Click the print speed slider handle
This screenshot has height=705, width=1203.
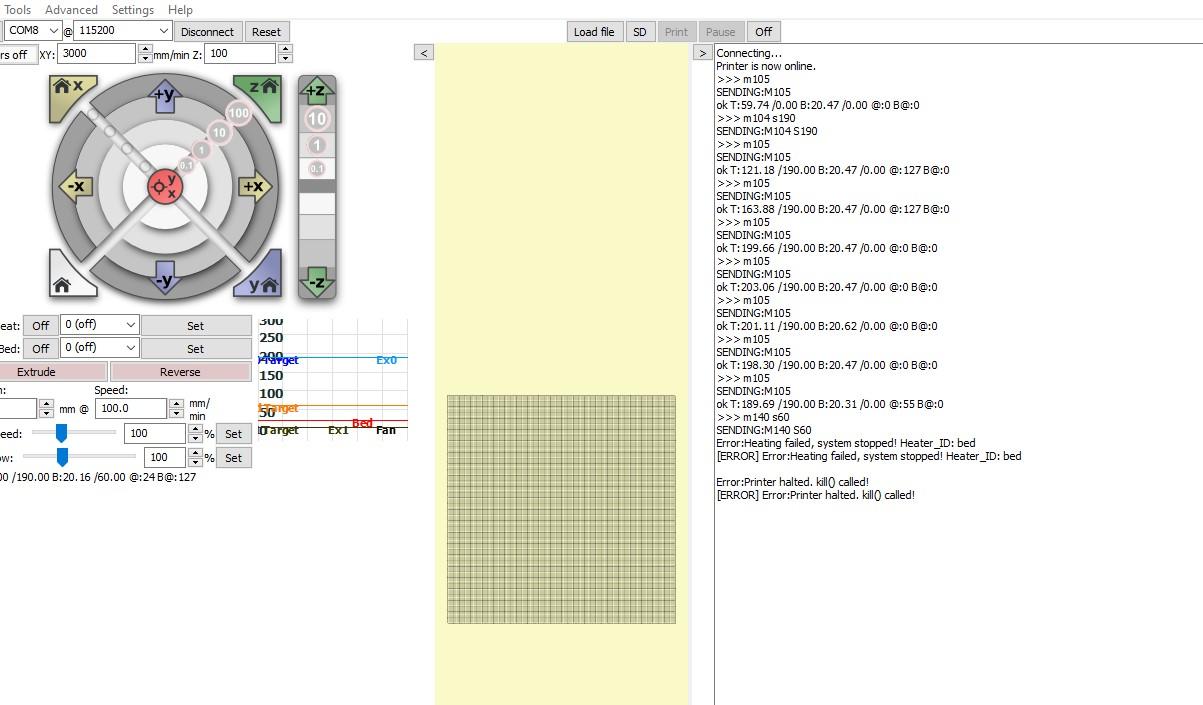tap(61, 432)
